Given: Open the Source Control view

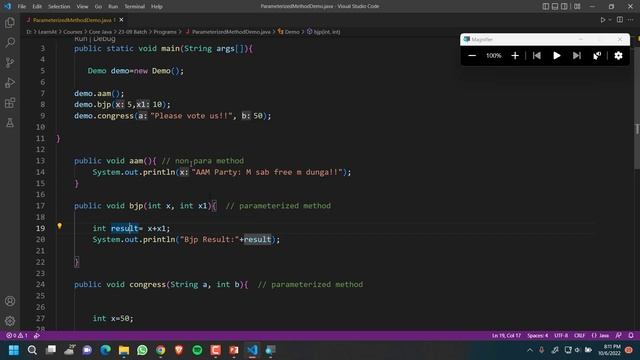Looking at the screenshot, I should pos(10,62).
